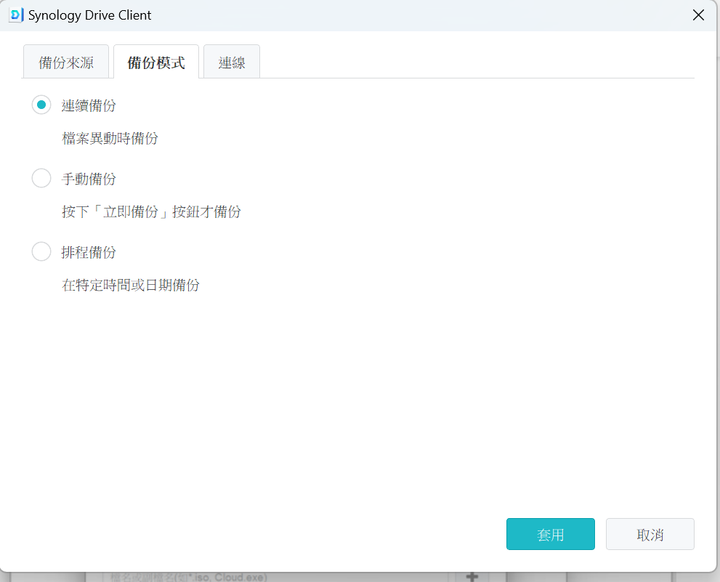Click the 取消 button
720x582 pixels.
650,534
